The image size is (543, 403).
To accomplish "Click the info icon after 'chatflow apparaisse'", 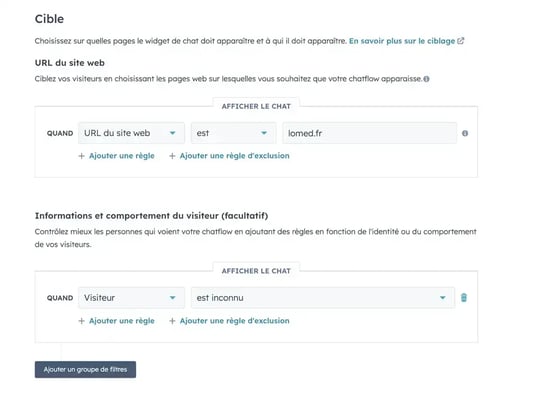I will pos(426,79).
